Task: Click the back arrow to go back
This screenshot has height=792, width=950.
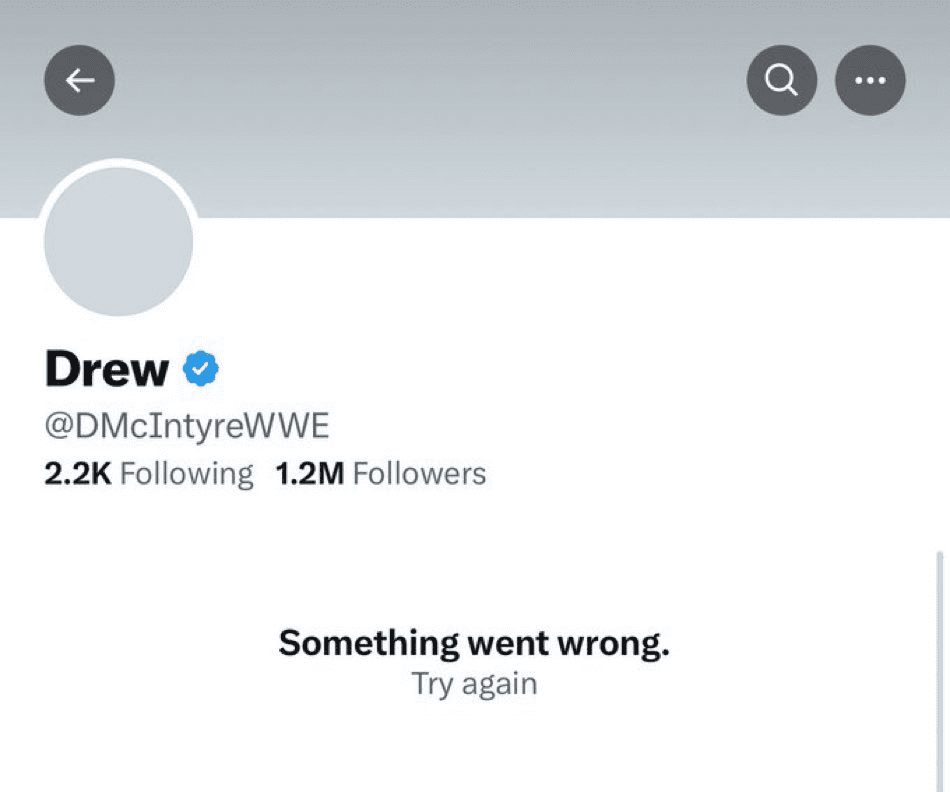Action: click(79, 80)
